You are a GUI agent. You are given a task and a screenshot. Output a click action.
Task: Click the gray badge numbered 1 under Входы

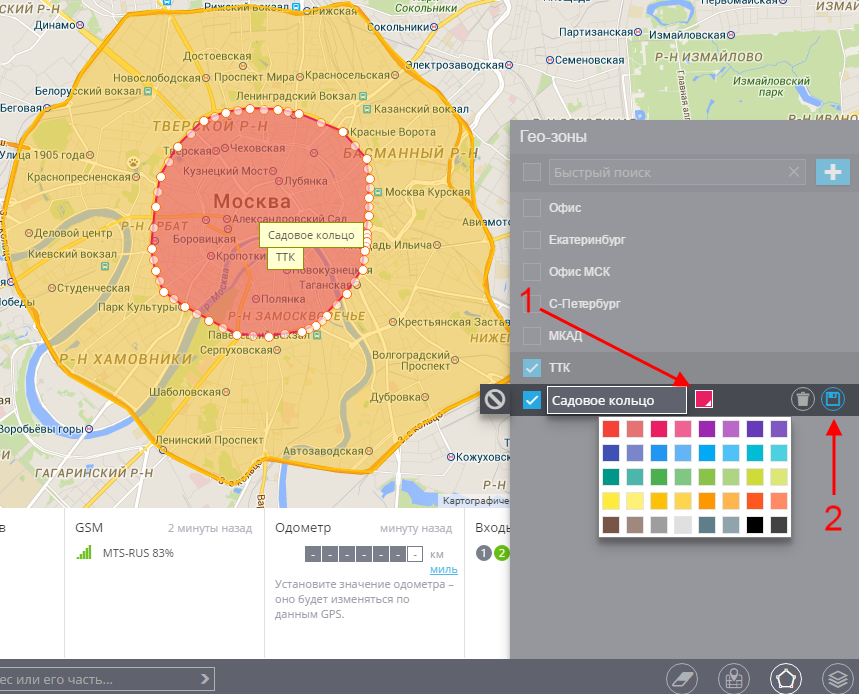tap(483, 553)
